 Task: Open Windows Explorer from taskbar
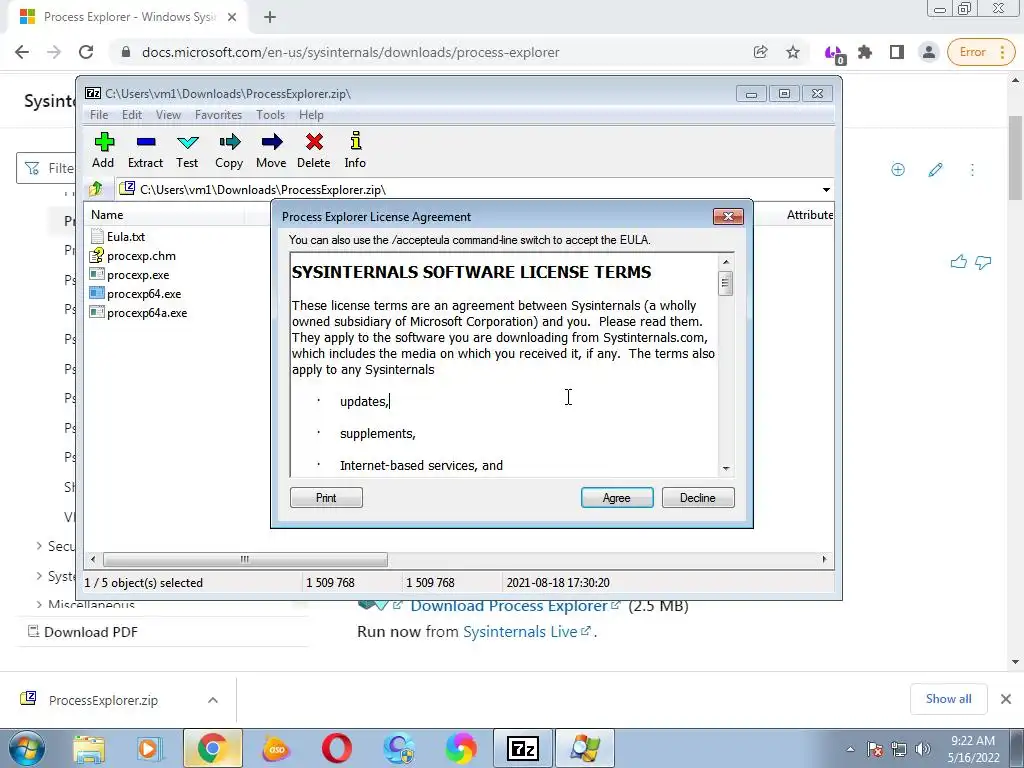coord(89,748)
